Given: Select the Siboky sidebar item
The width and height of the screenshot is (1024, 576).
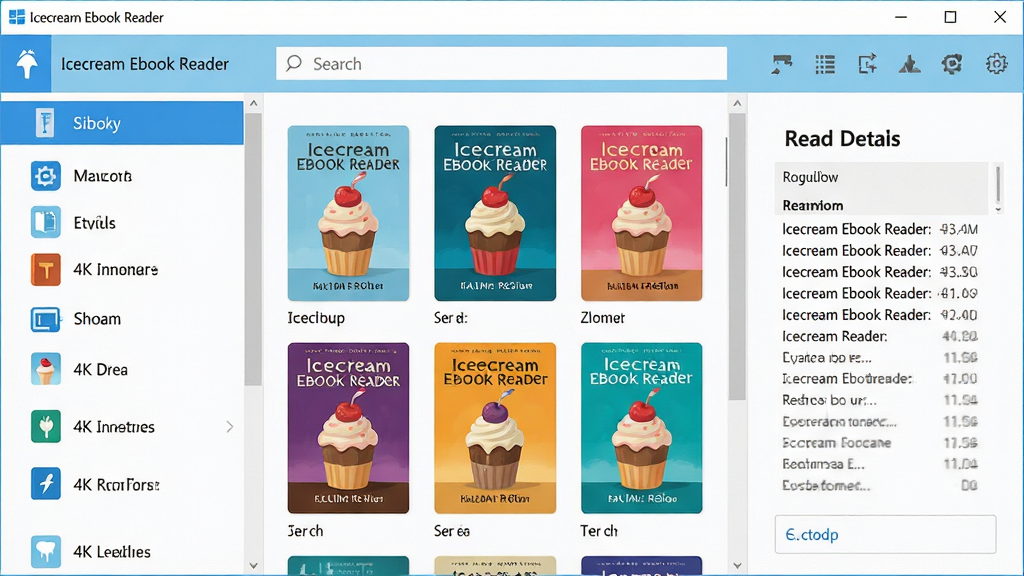Looking at the screenshot, I should (122, 123).
